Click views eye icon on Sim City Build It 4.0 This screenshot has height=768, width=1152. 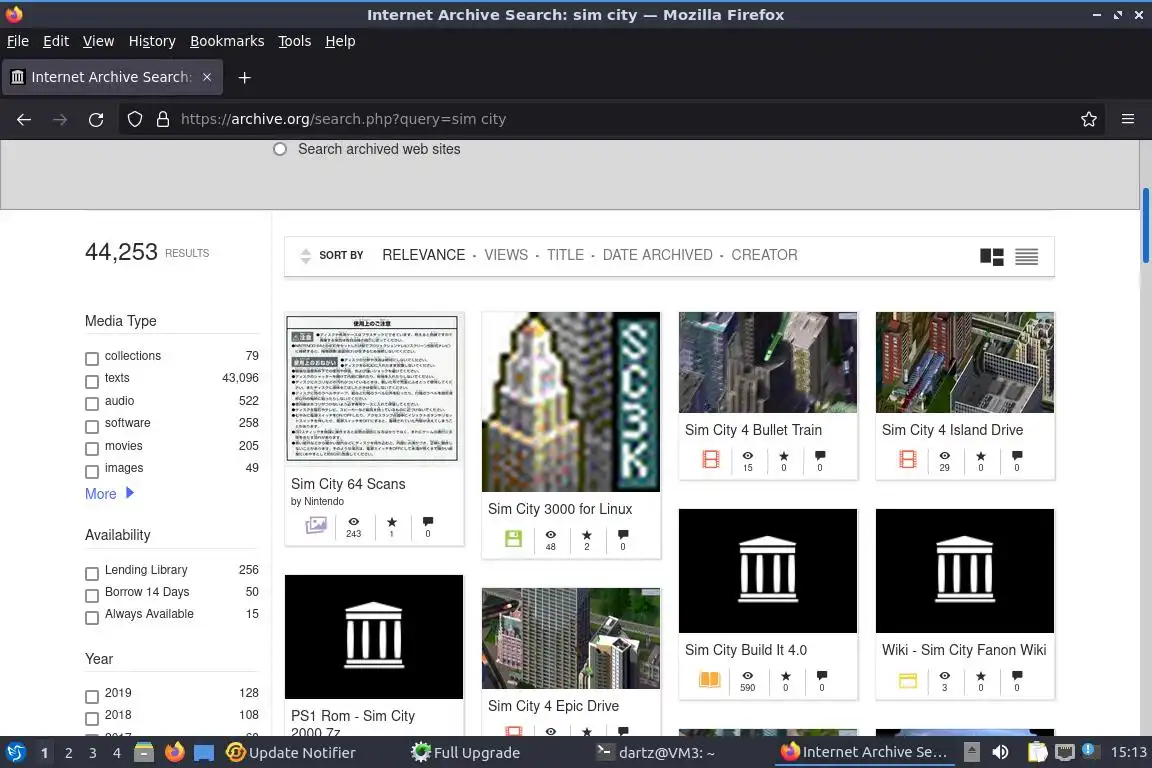click(x=748, y=675)
